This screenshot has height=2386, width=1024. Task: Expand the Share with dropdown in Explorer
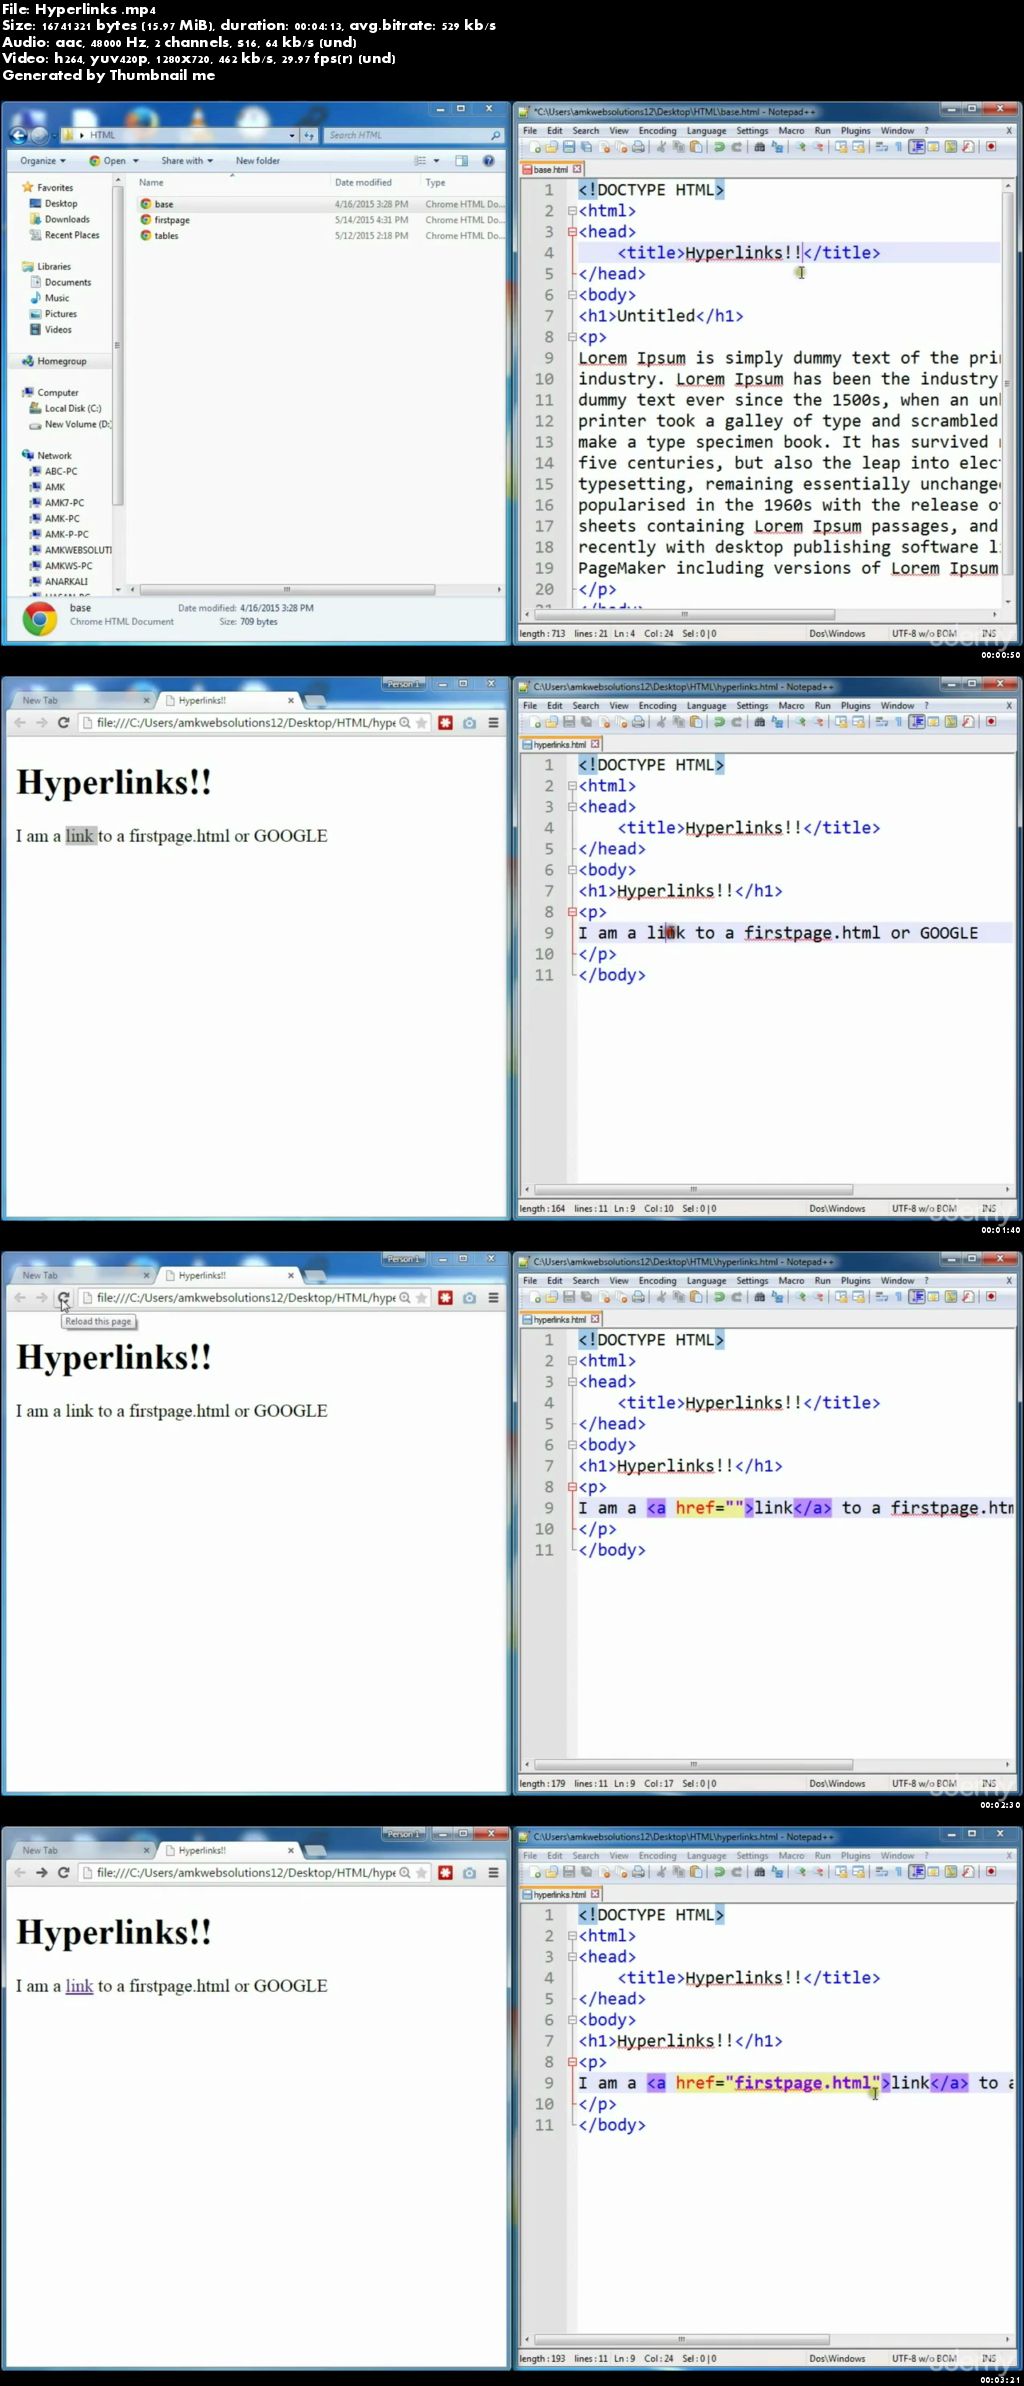(187, 161)
